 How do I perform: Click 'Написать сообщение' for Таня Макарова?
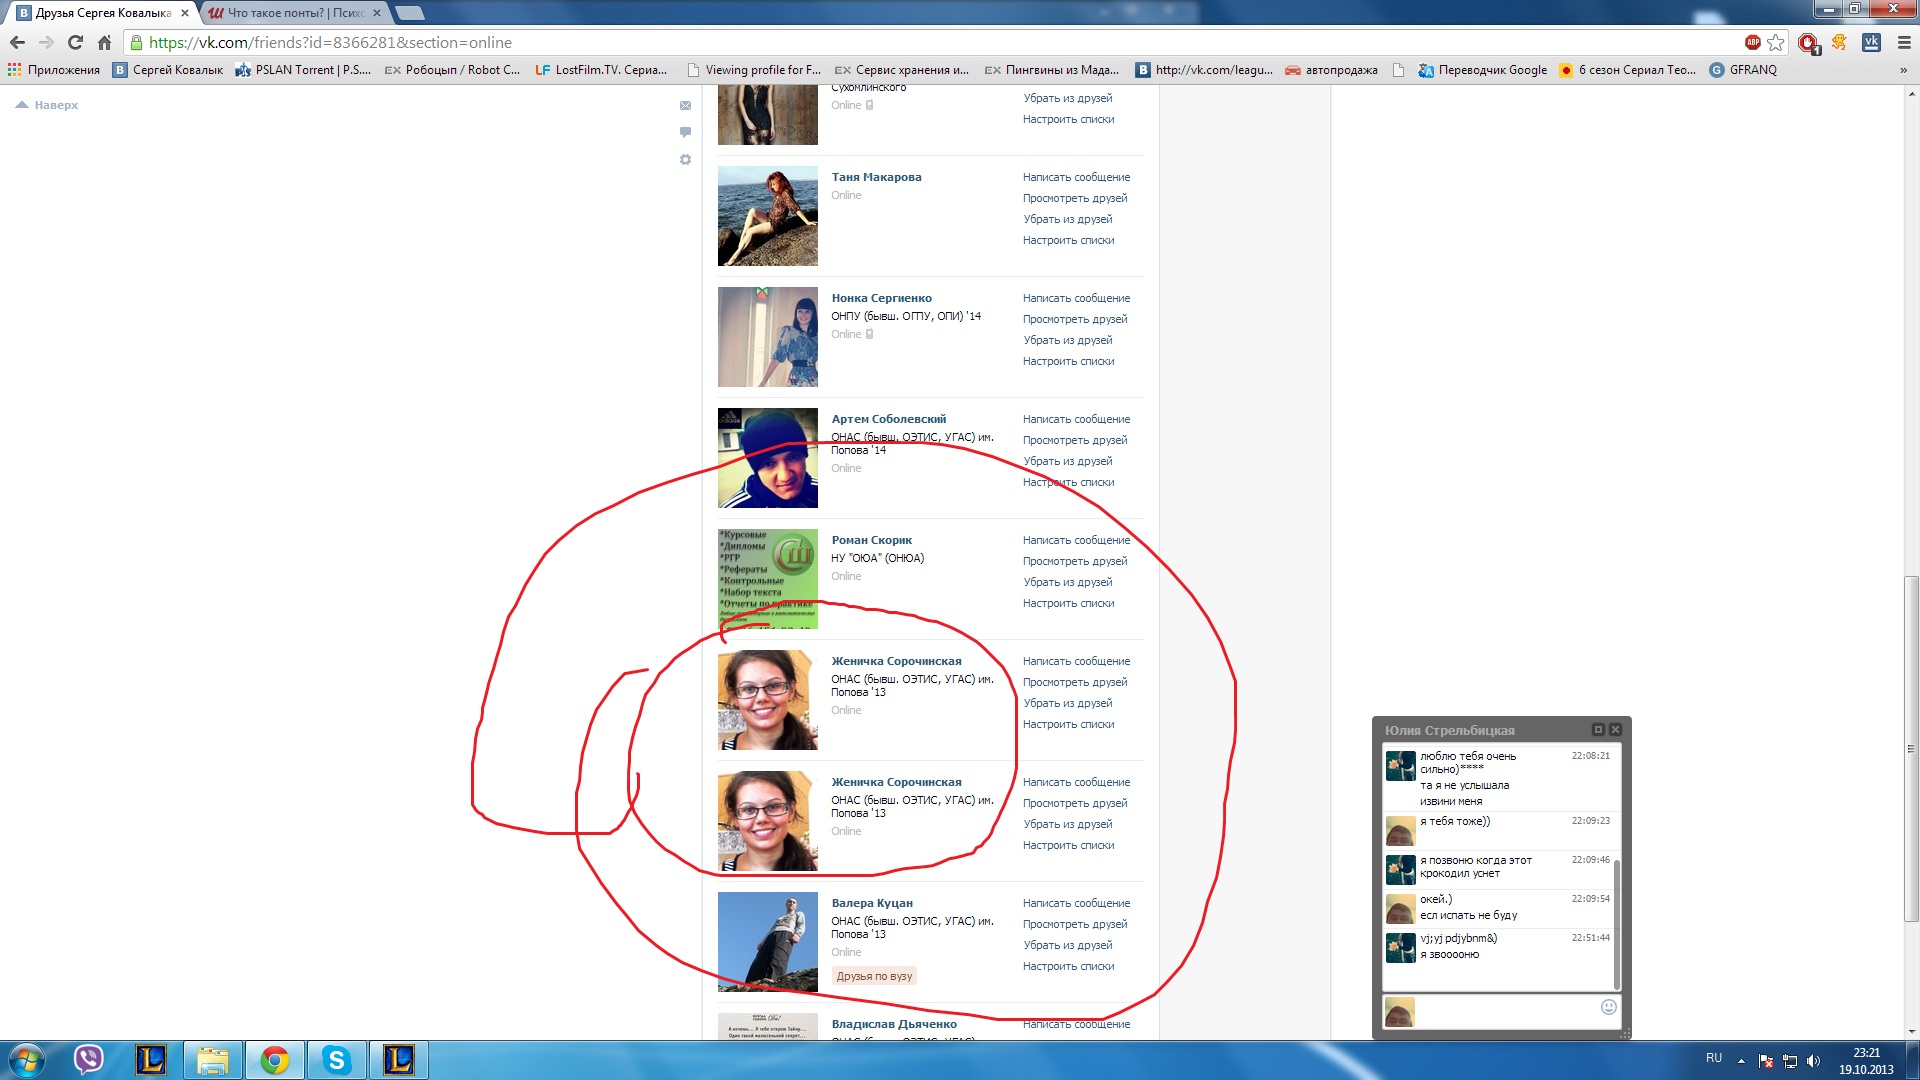(1076, 177)
